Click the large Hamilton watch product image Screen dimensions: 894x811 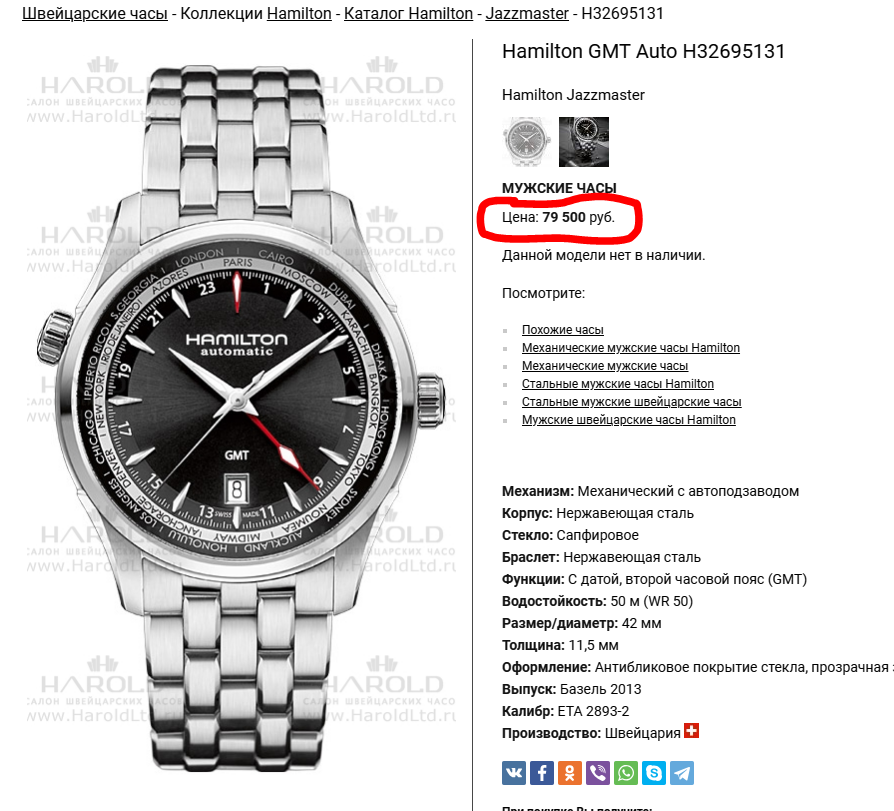241,416
